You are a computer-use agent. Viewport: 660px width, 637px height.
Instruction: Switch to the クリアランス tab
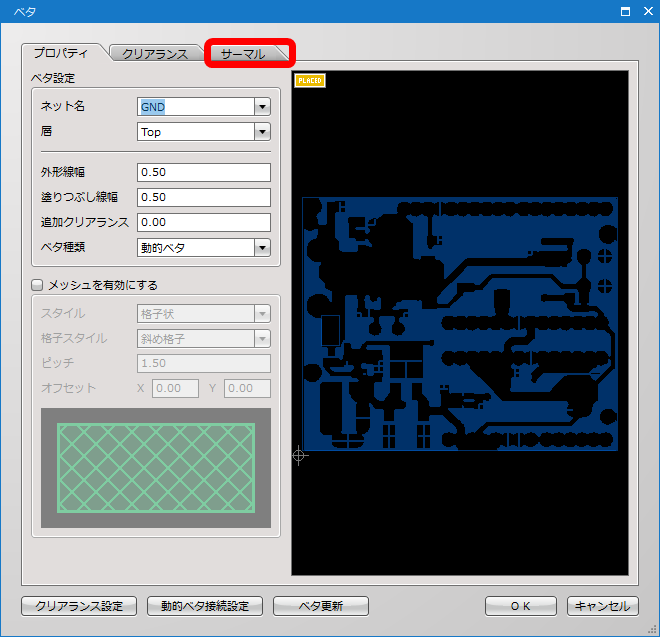point(155,54)
